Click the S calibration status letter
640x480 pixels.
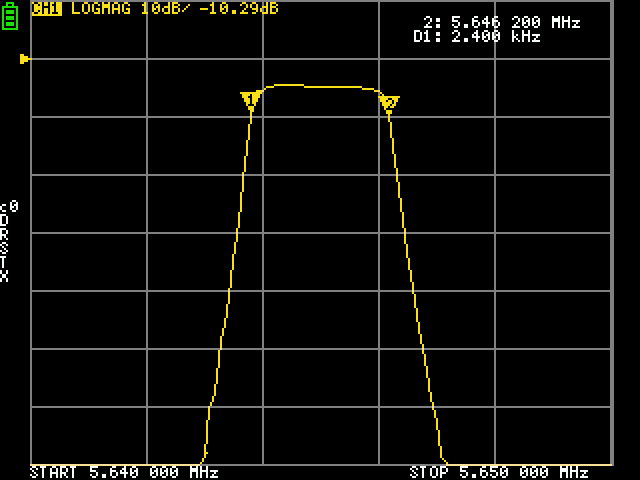[x=5, y=248]
